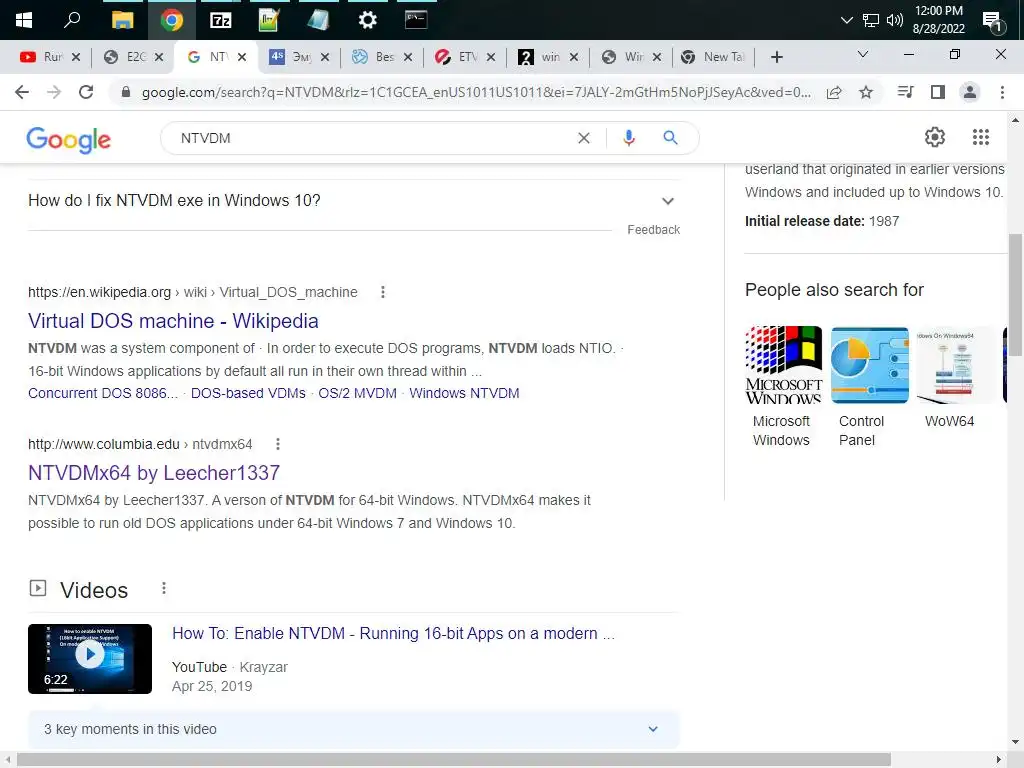Open OS/2 MVDM sitelink

coord(357,393)
